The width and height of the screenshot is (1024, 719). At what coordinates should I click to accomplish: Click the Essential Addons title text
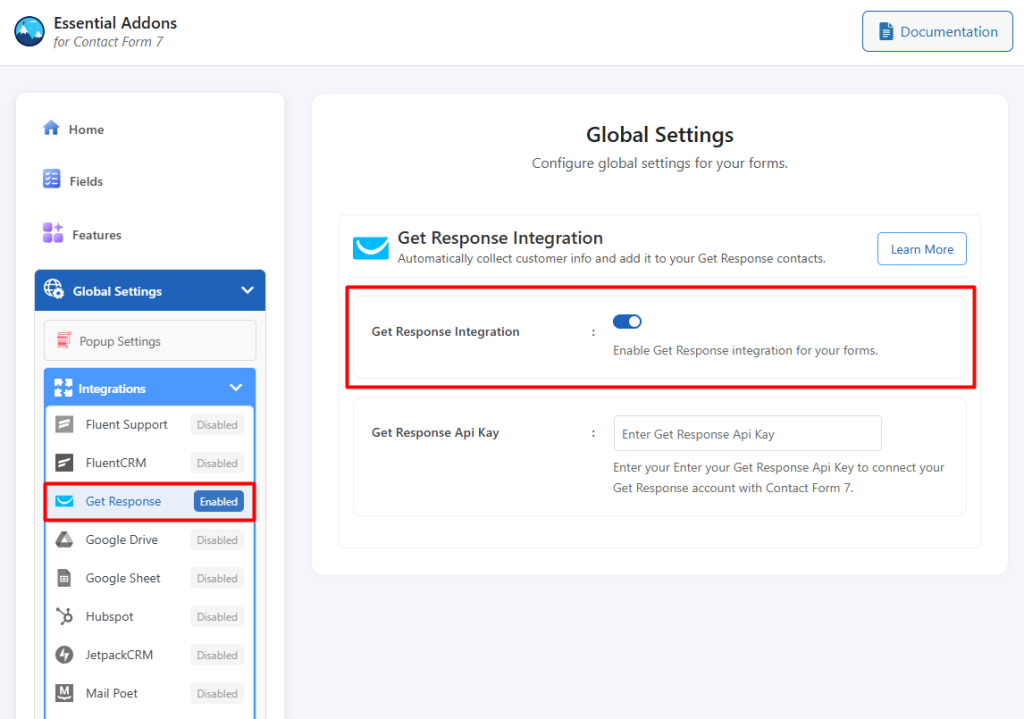tap(115, 23)
